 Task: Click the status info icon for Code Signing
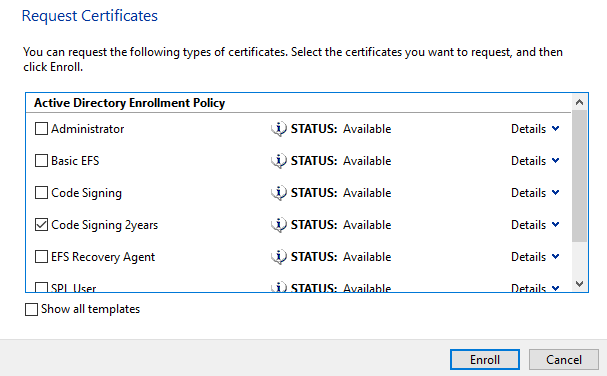tap(279, 193)
